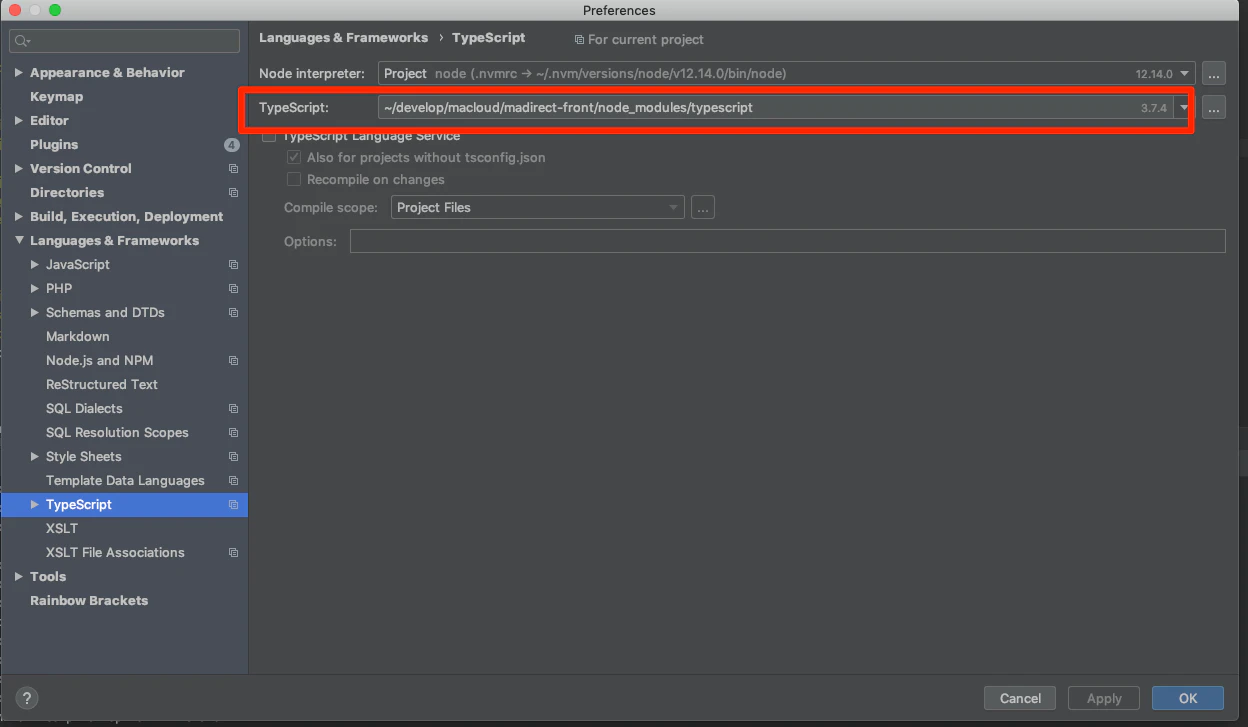
Task: Click the project-level icon beside Schemas and DTDs
Action: click(233, 313)
